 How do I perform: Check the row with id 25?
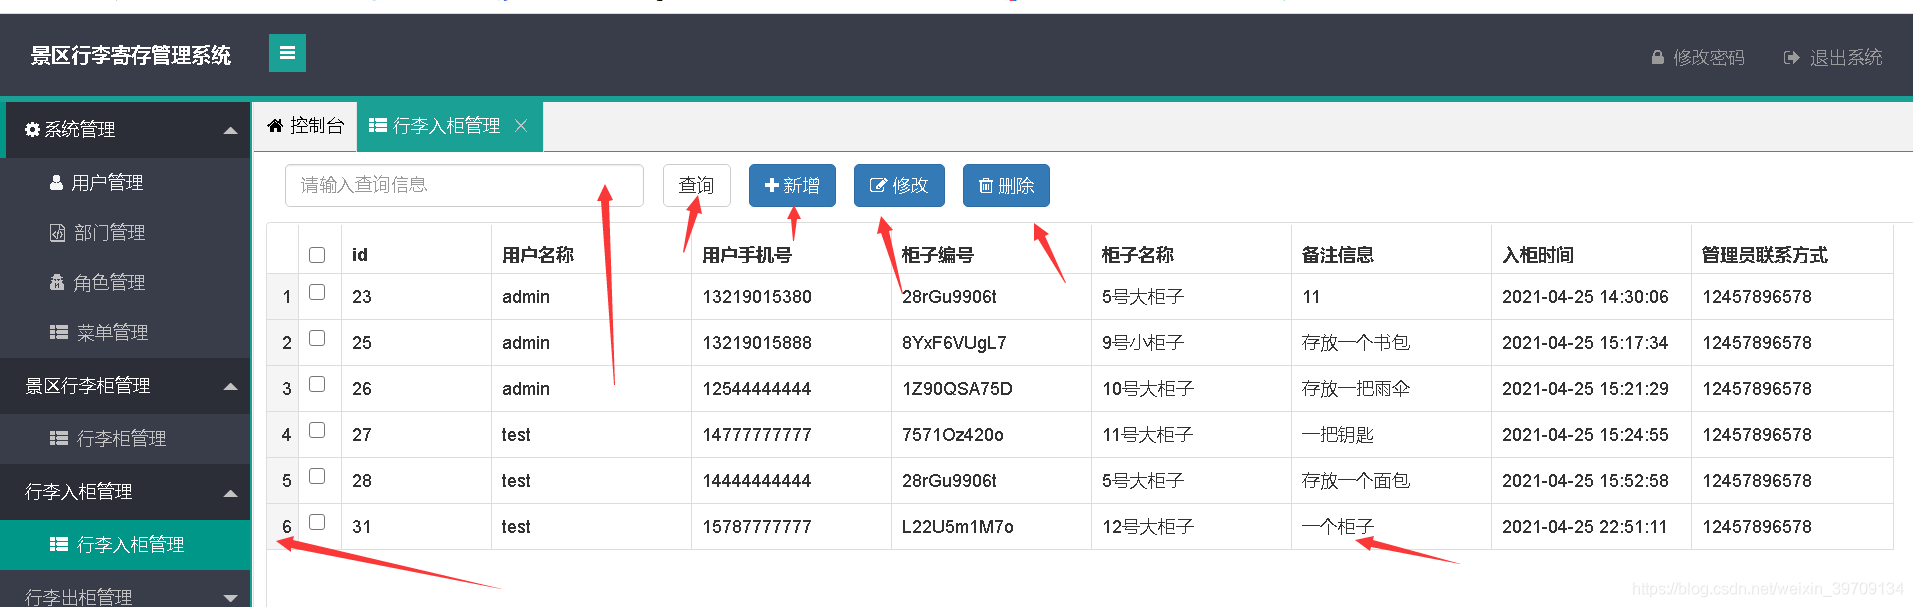click(317, 339)
